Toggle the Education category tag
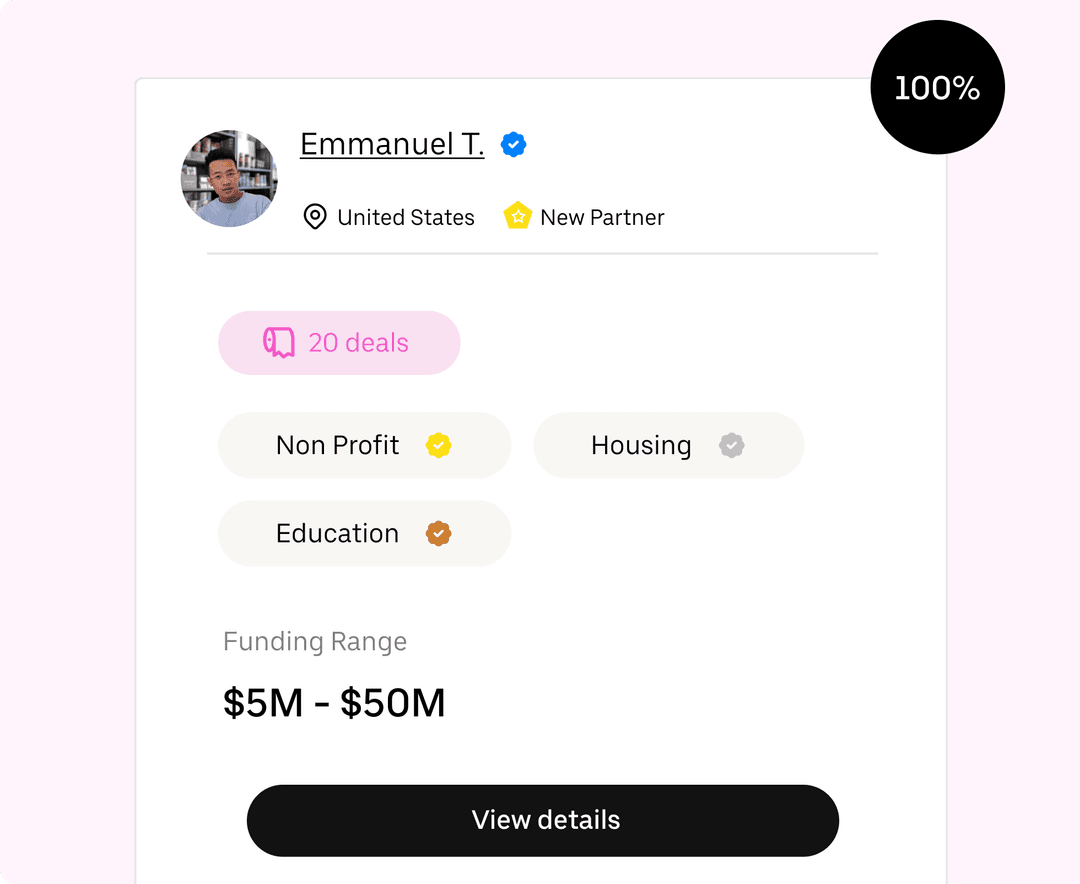Image resolution: width=1080 pixels, height=884 pixels. tap(364, 533)
